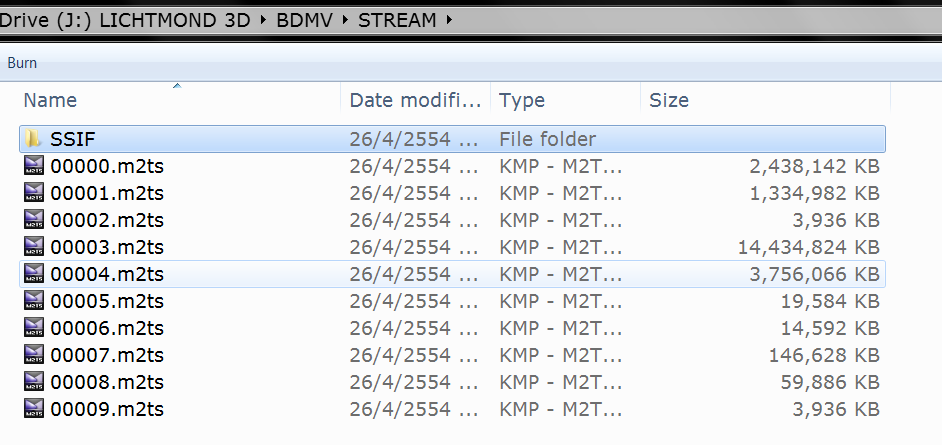
Task: Select the 00002.m2ts file name
Action: coord(107,220)
